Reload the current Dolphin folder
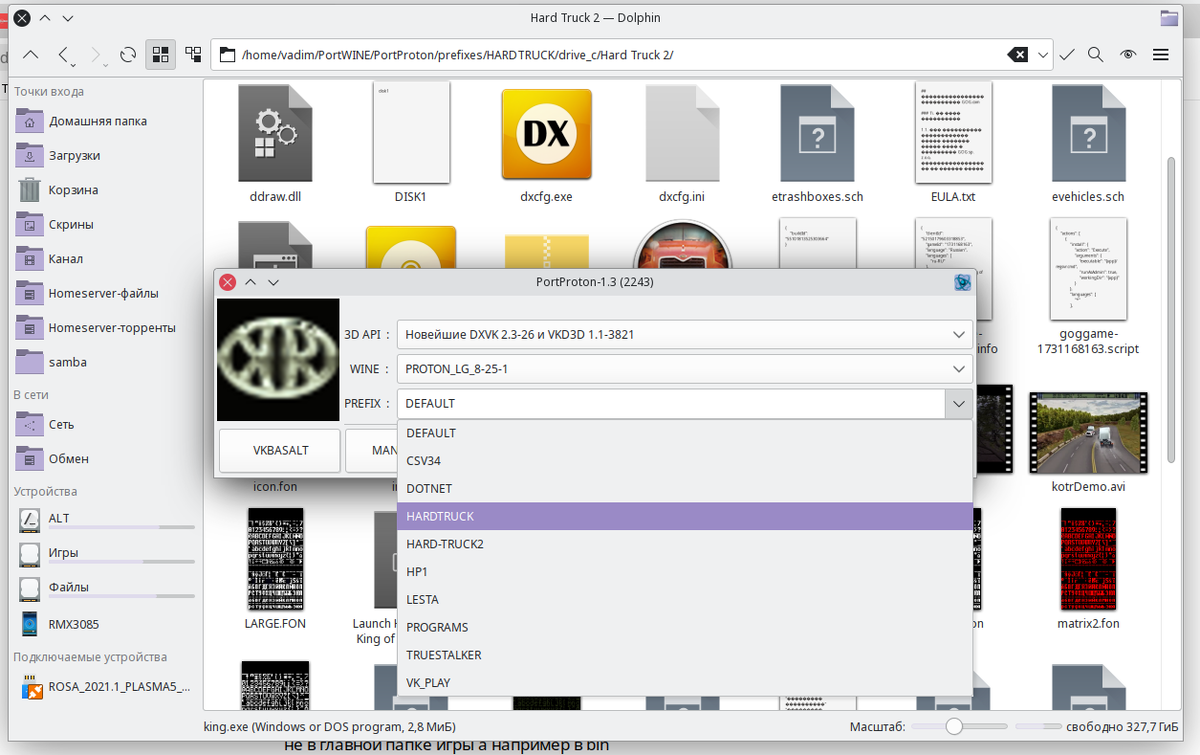 pos(127,54)
